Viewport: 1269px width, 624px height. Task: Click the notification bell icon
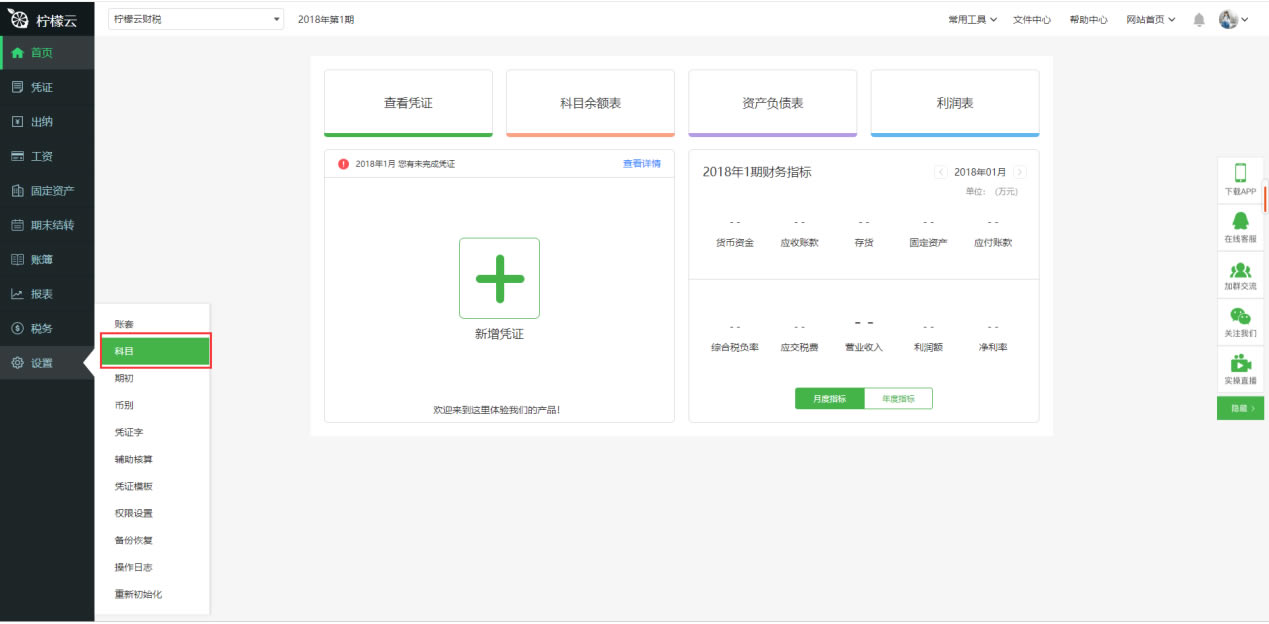pyautogui.click(x=1198, y=18)
